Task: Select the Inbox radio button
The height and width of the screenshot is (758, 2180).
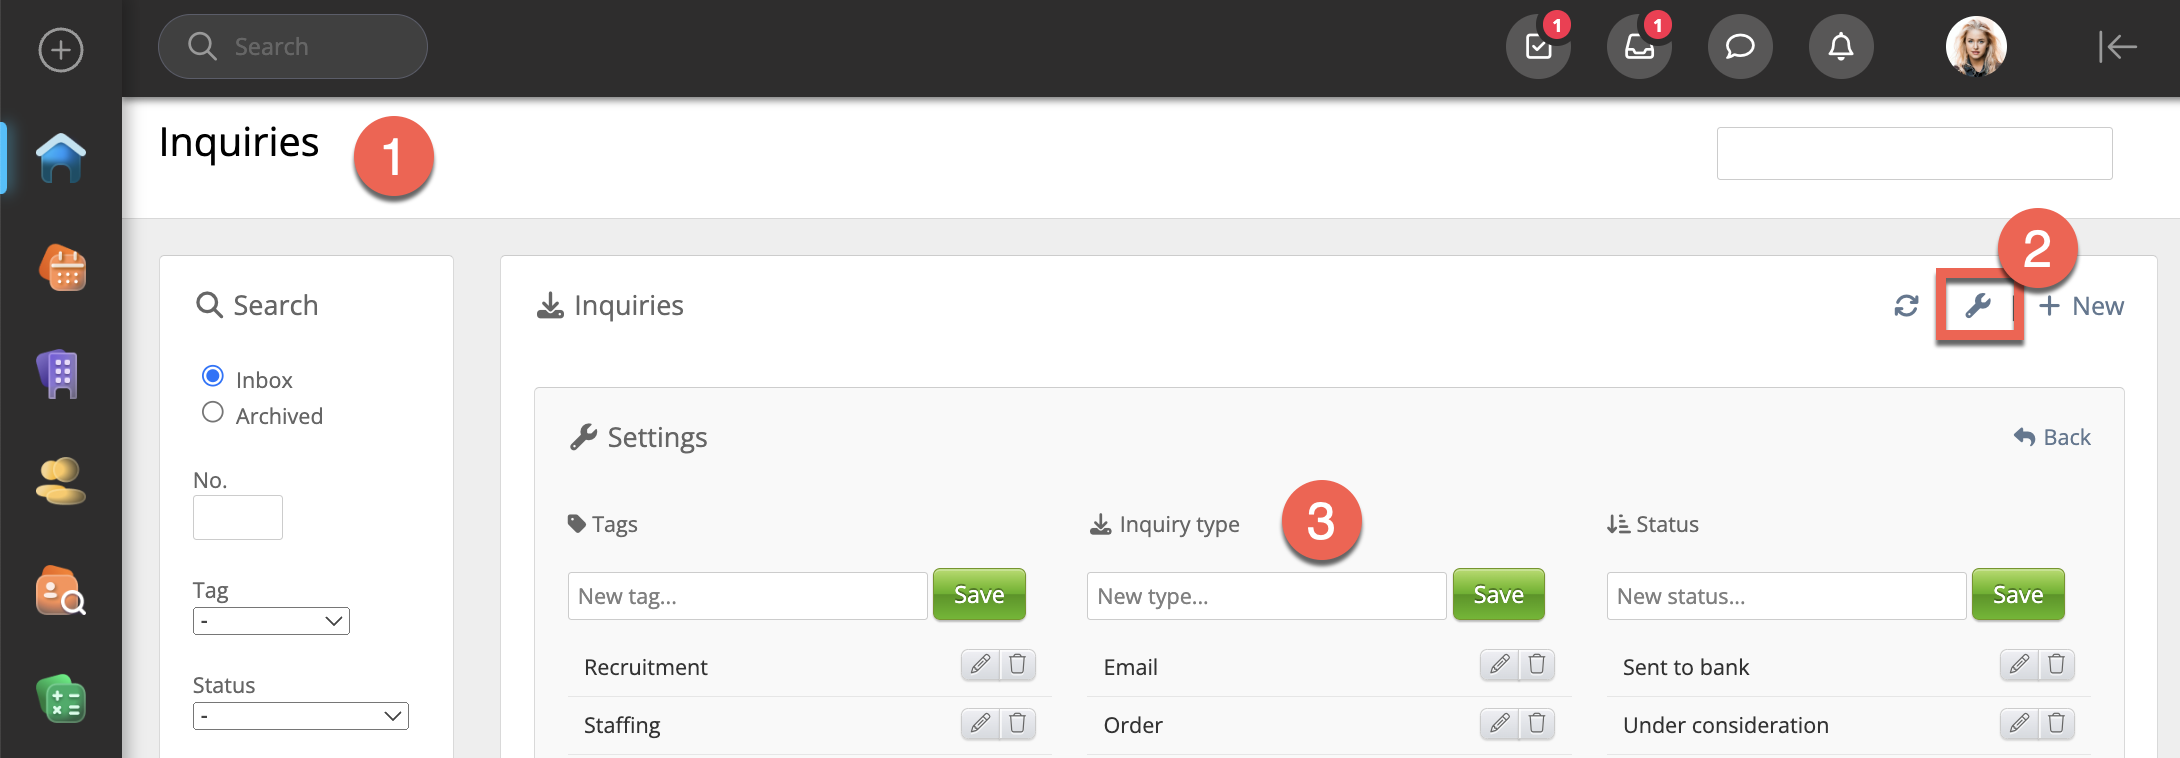Action: pos(213,376)
